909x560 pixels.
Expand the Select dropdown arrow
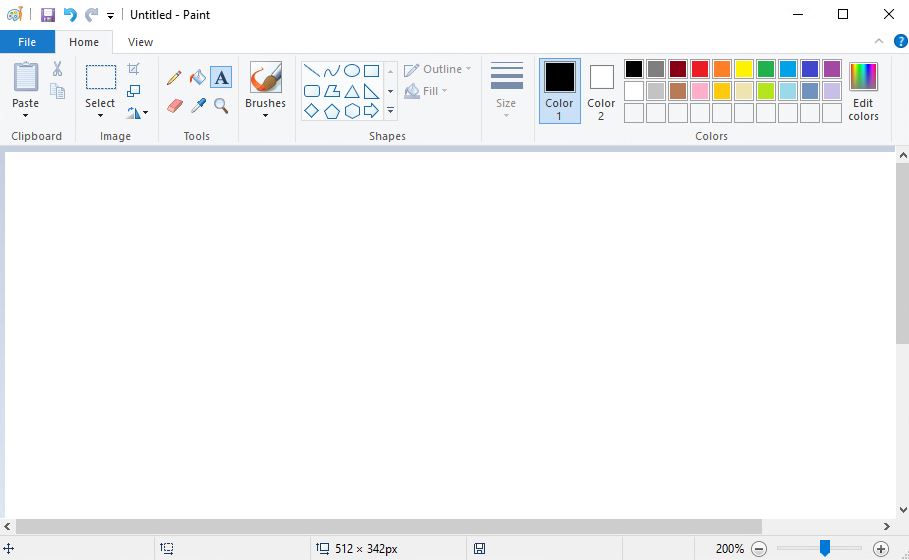point(100,115)
